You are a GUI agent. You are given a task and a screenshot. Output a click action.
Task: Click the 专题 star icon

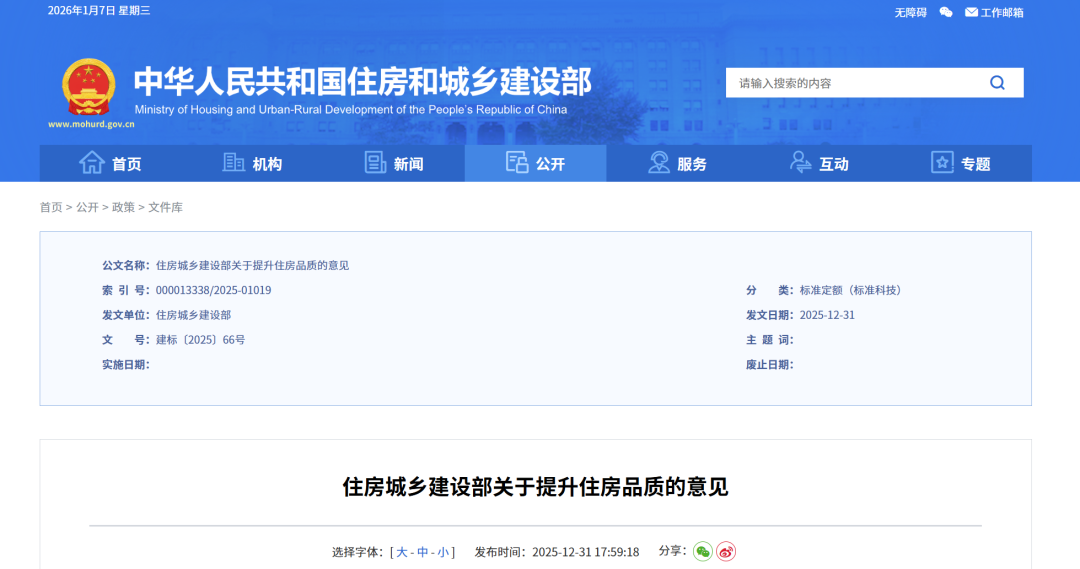click(x=942, y=163)
